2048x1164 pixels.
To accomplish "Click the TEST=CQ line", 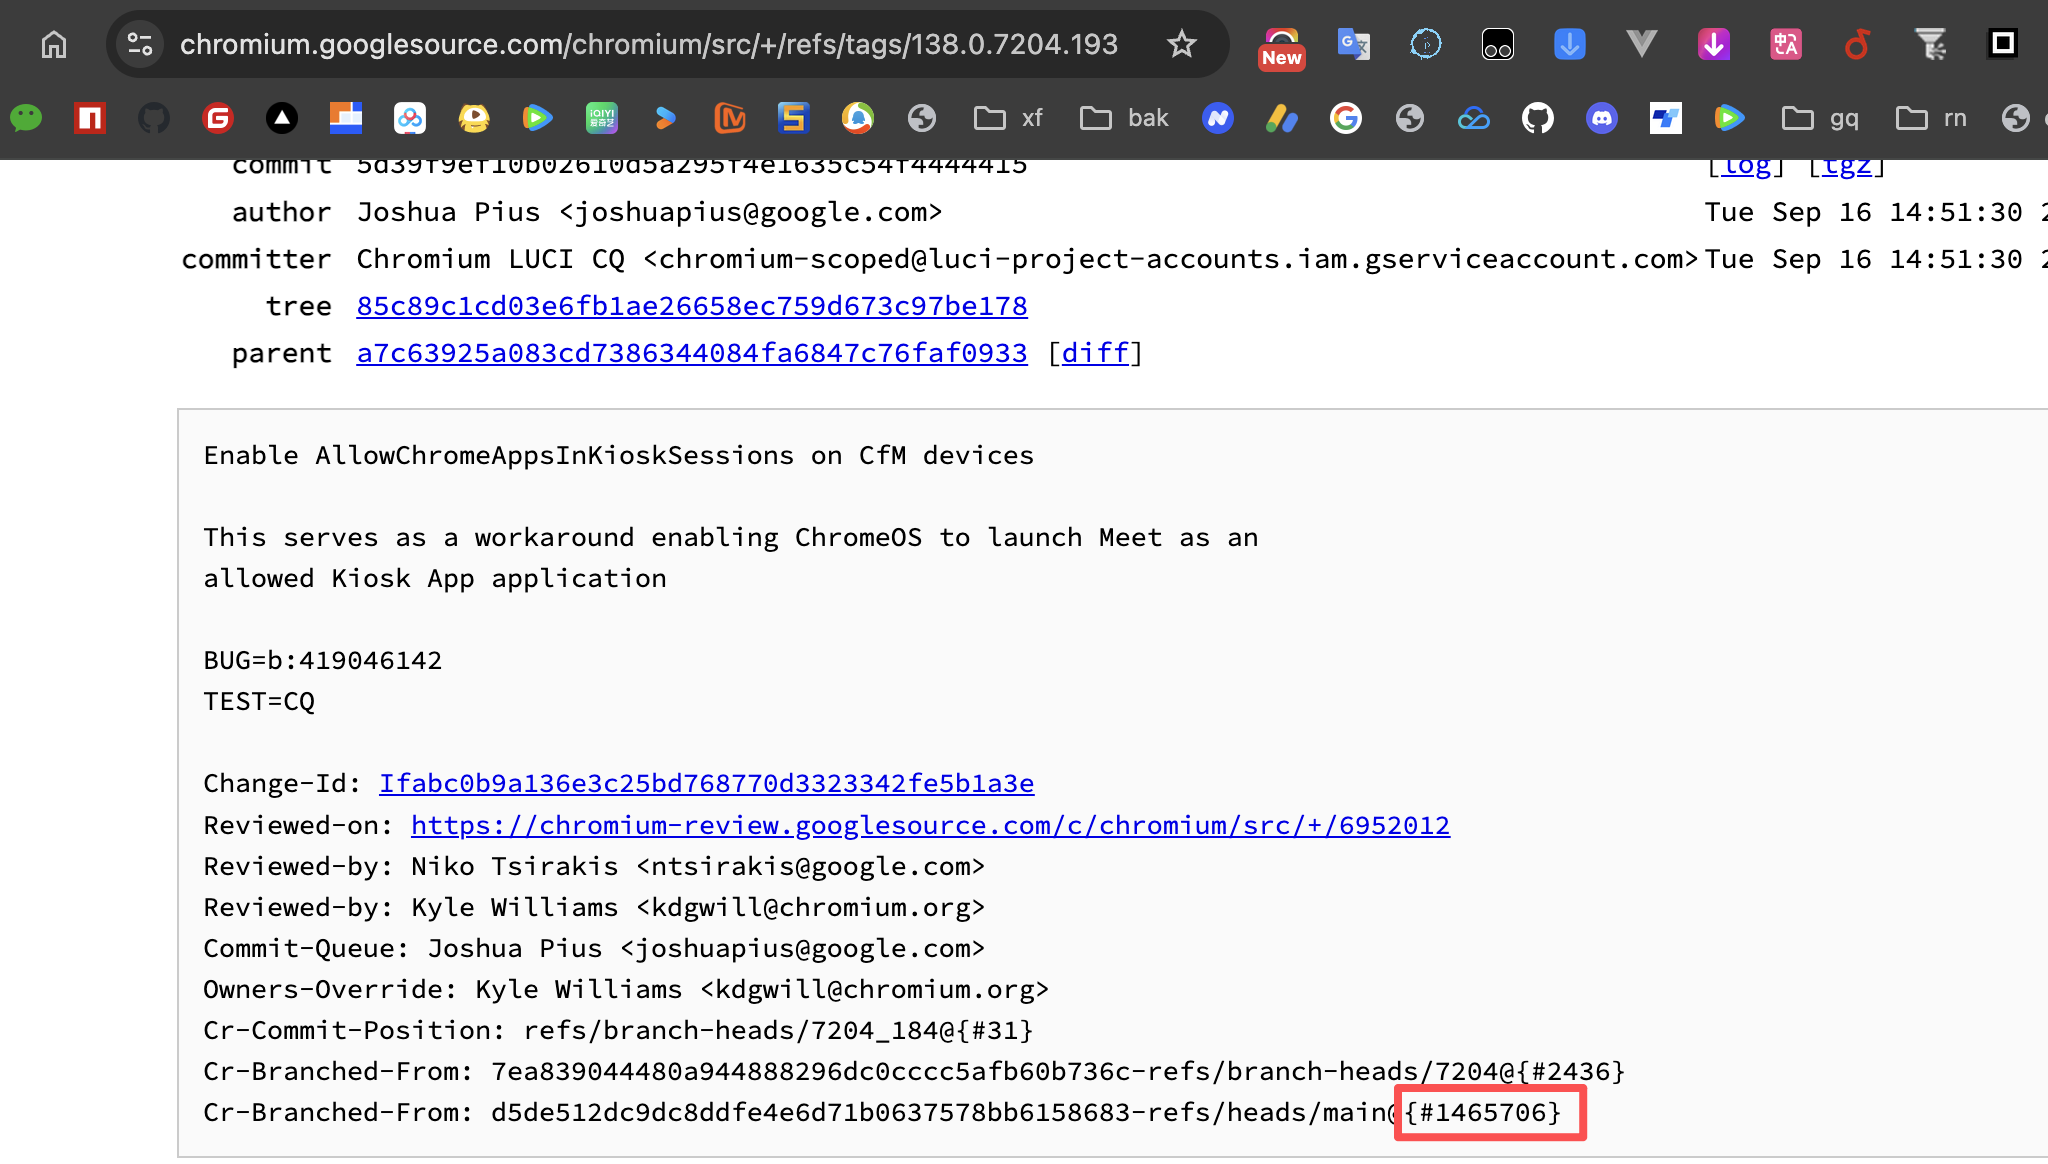I will tap(259, 701).
